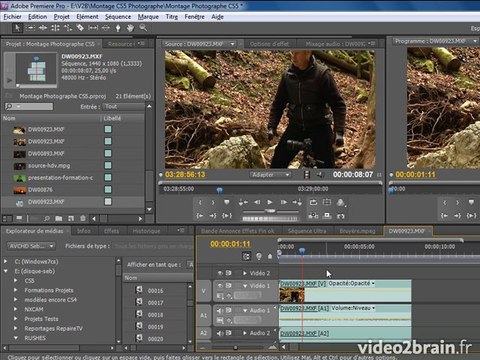Switch to the Effets tab

coord(111,231)
